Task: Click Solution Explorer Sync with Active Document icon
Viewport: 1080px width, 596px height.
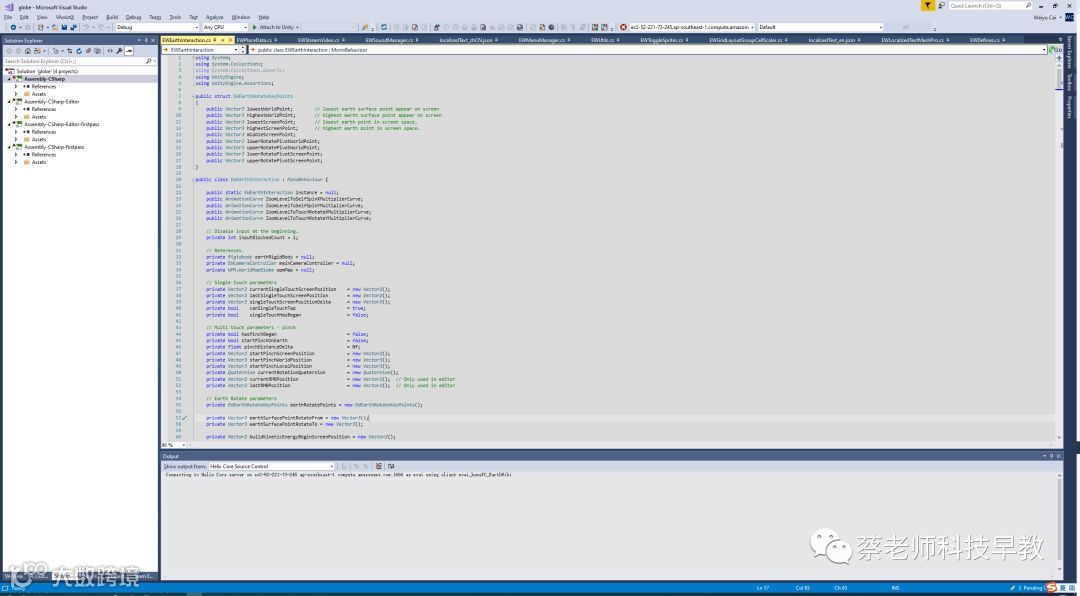Action: (71, 51)
